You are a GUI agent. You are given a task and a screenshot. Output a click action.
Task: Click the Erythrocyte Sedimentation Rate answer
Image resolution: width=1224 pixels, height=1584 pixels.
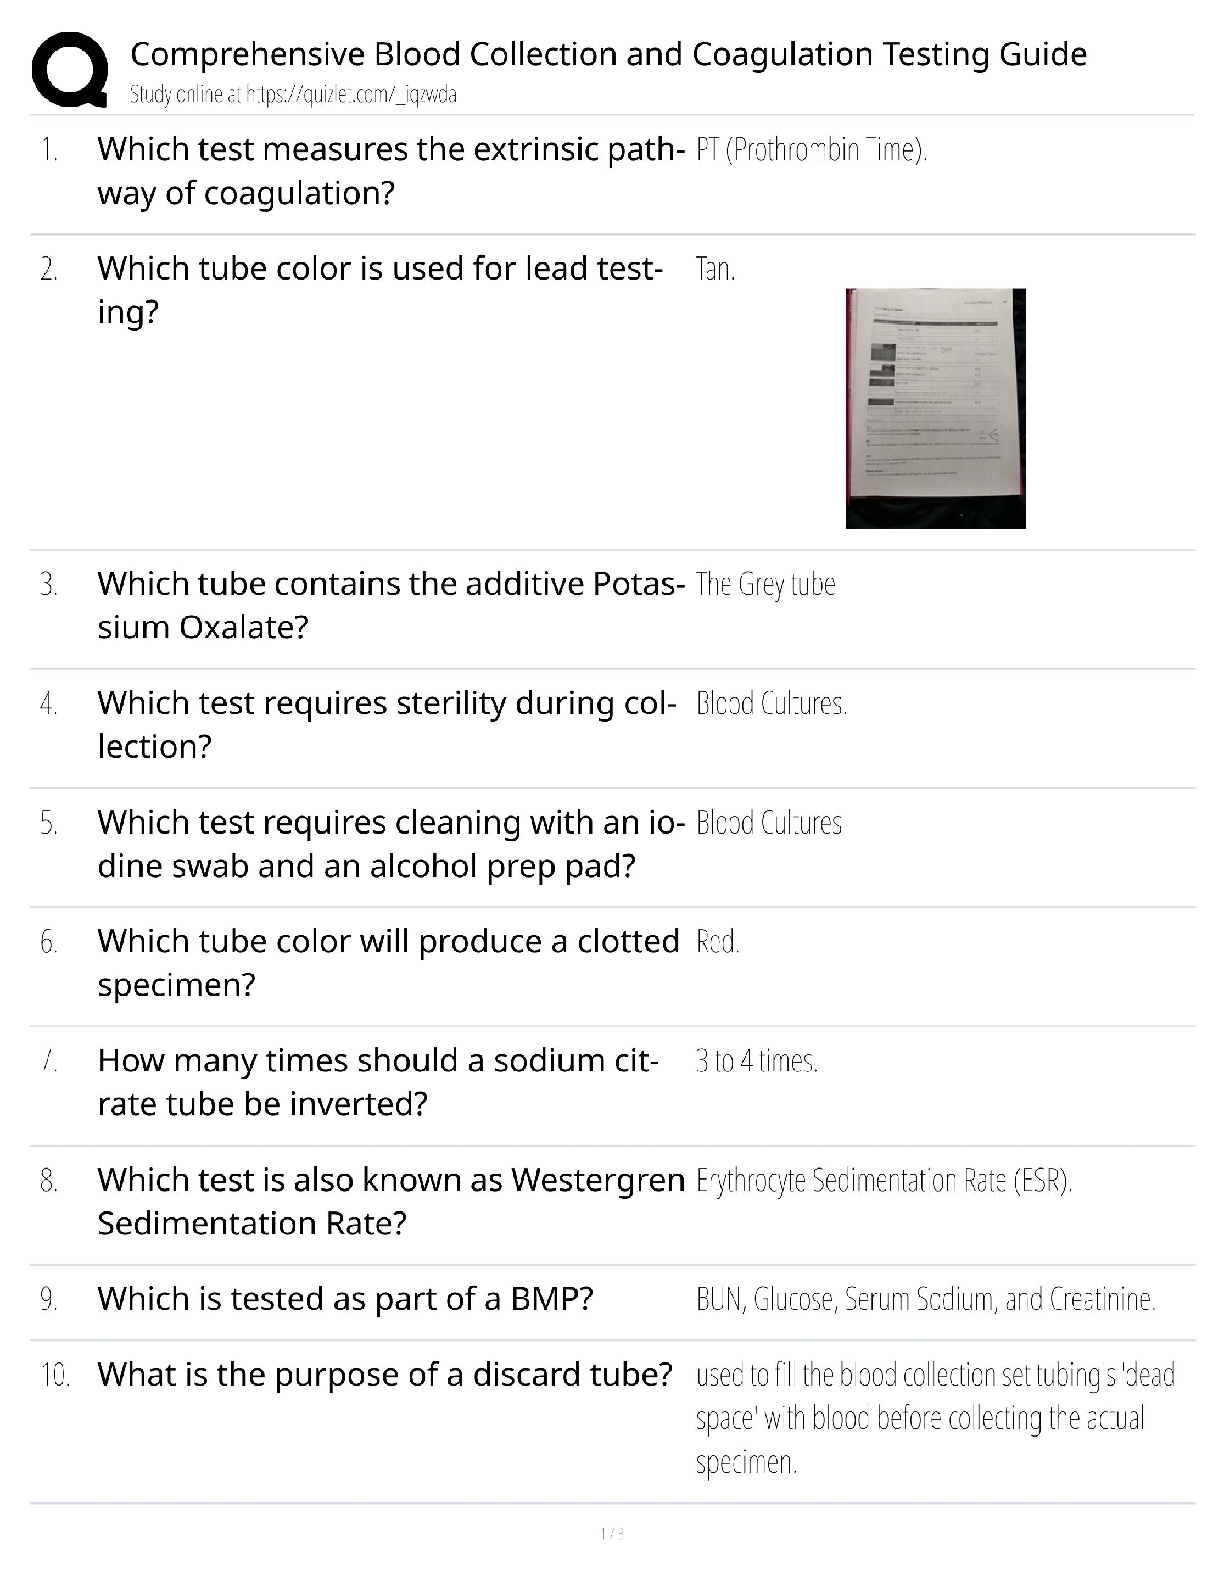coord(883,1181)
